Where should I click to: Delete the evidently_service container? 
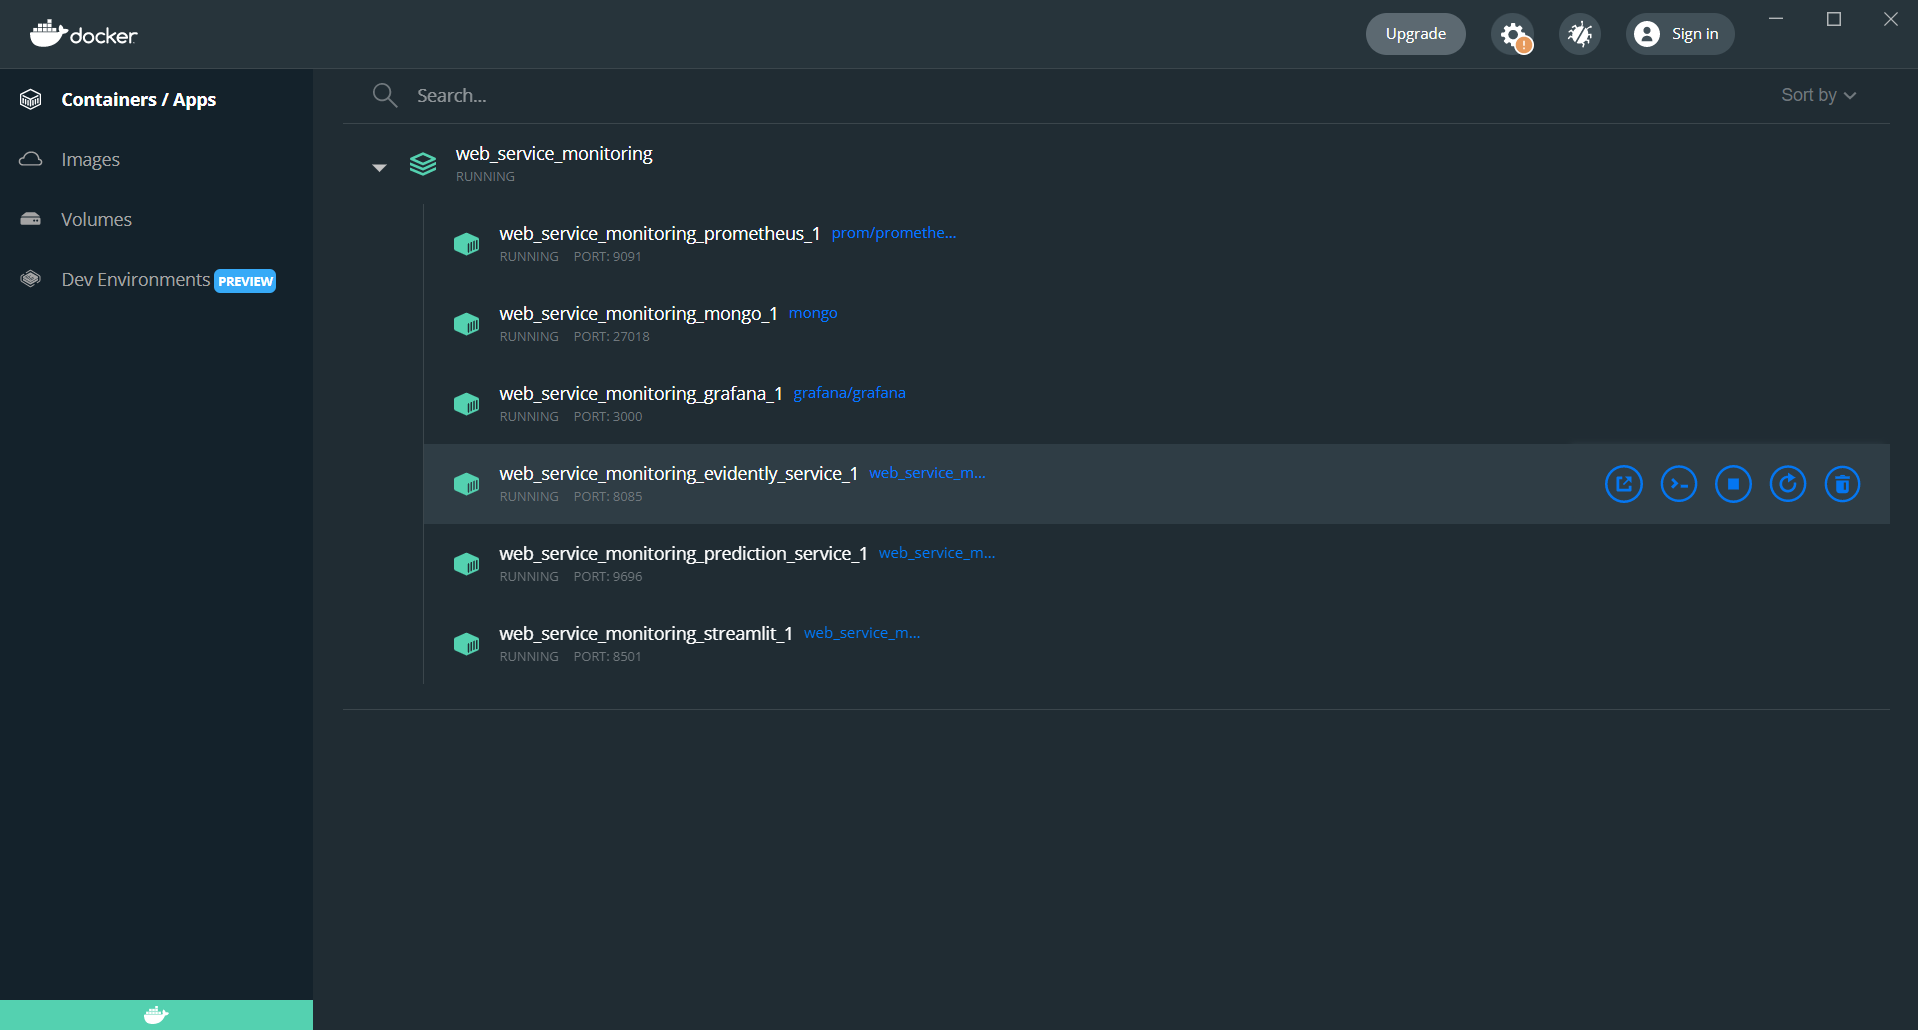[1842, 484]
